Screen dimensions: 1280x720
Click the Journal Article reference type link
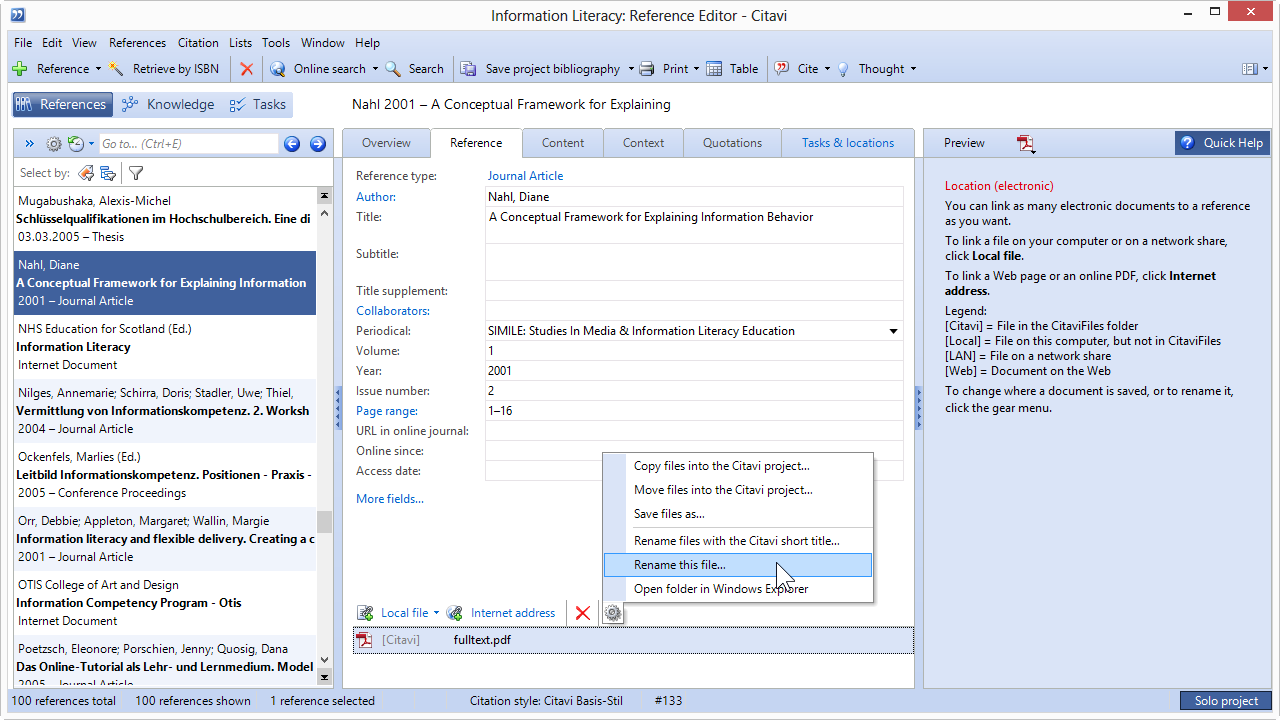(525, 176)
